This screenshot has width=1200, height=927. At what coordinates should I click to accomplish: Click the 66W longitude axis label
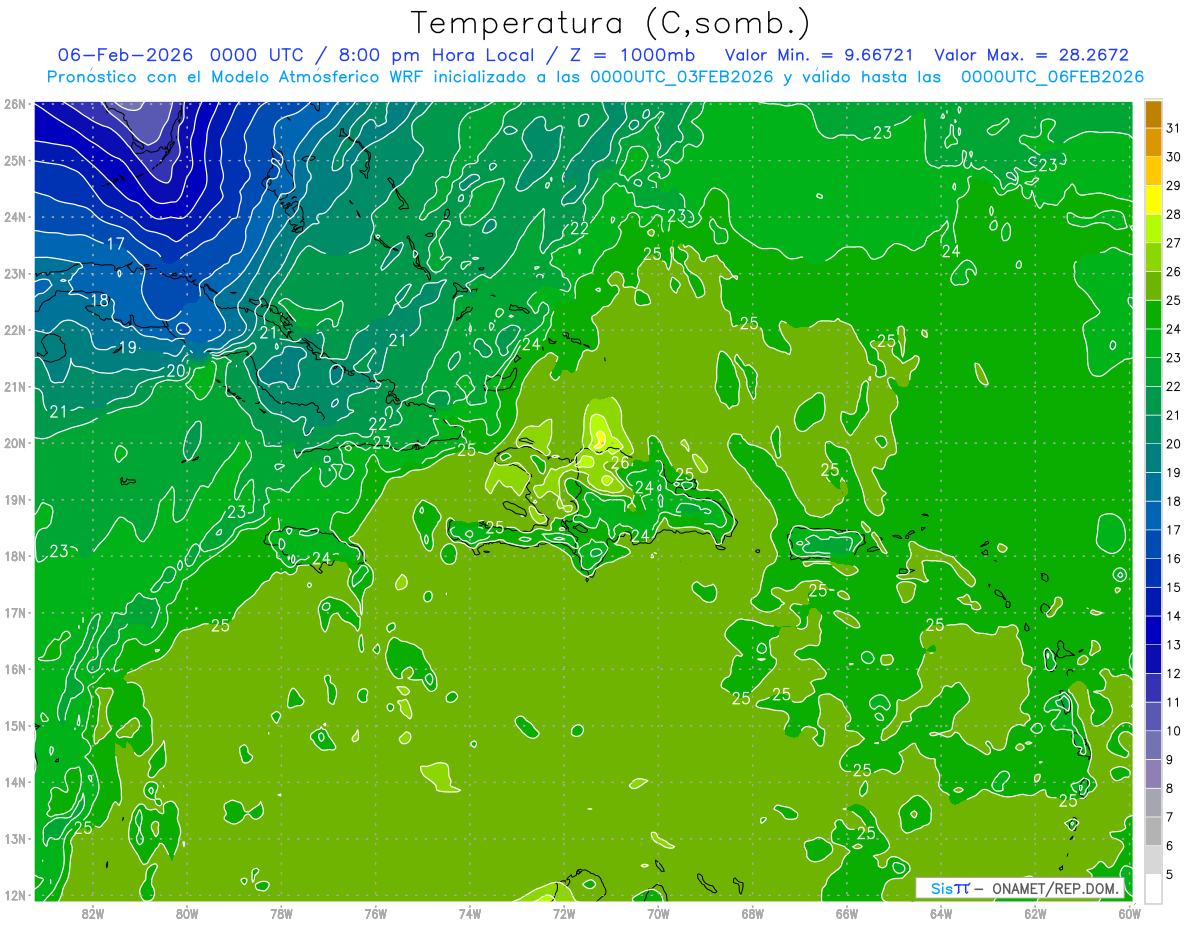[x=847, y=913]
